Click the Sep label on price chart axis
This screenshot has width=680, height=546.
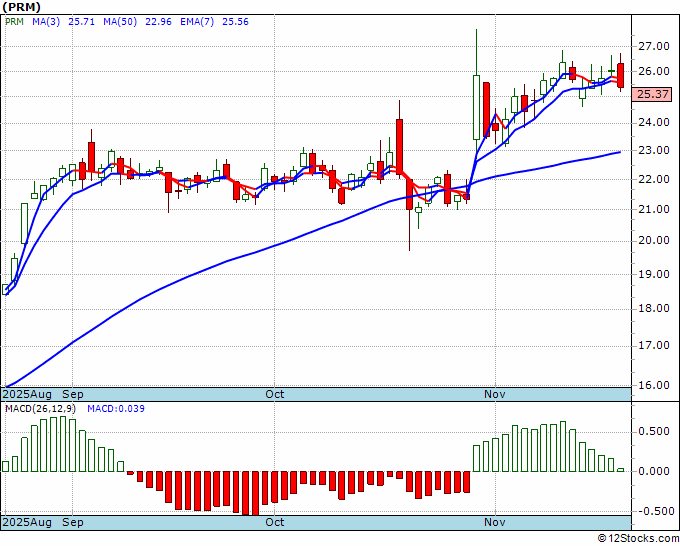click(72, 394)
